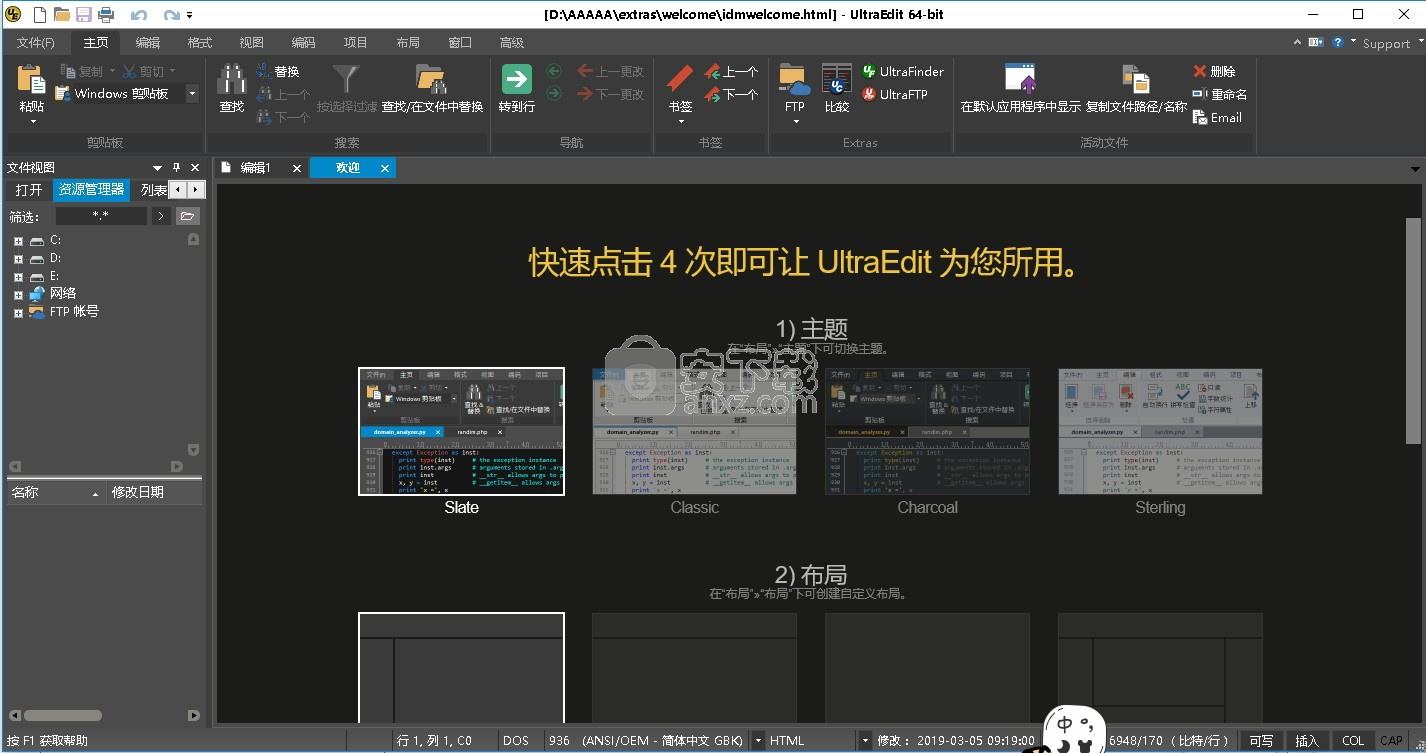The image size is (1426, 753).
Task: Click the Open folder icon in quick access toolbar
Action: 62,15
